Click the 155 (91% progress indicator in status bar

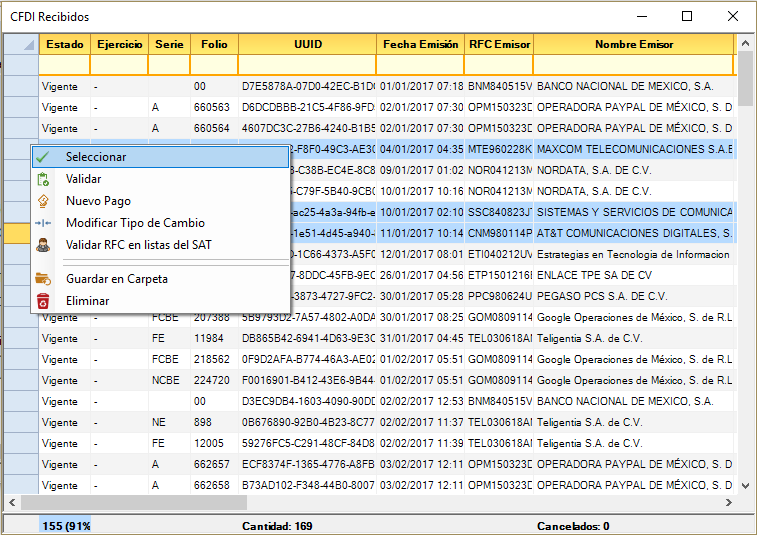[65, 526]
